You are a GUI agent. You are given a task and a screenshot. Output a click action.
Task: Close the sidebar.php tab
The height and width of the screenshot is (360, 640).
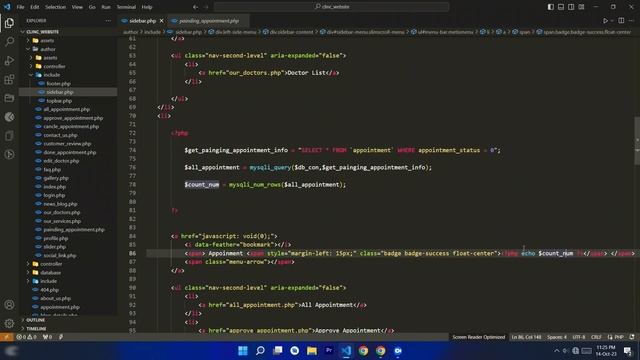(x=162, y=20)
